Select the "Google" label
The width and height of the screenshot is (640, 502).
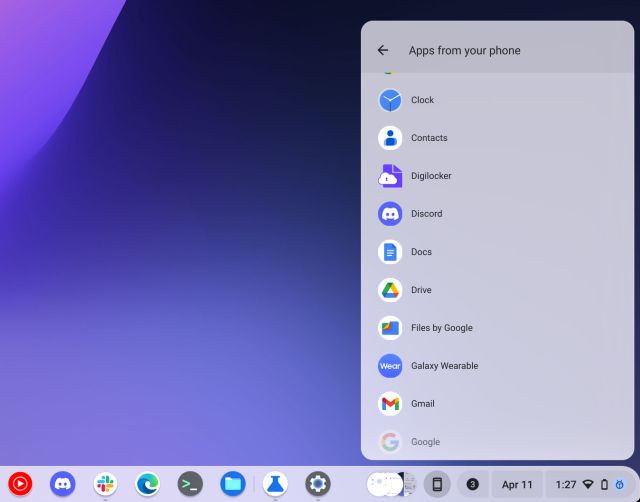pos(425,442)
